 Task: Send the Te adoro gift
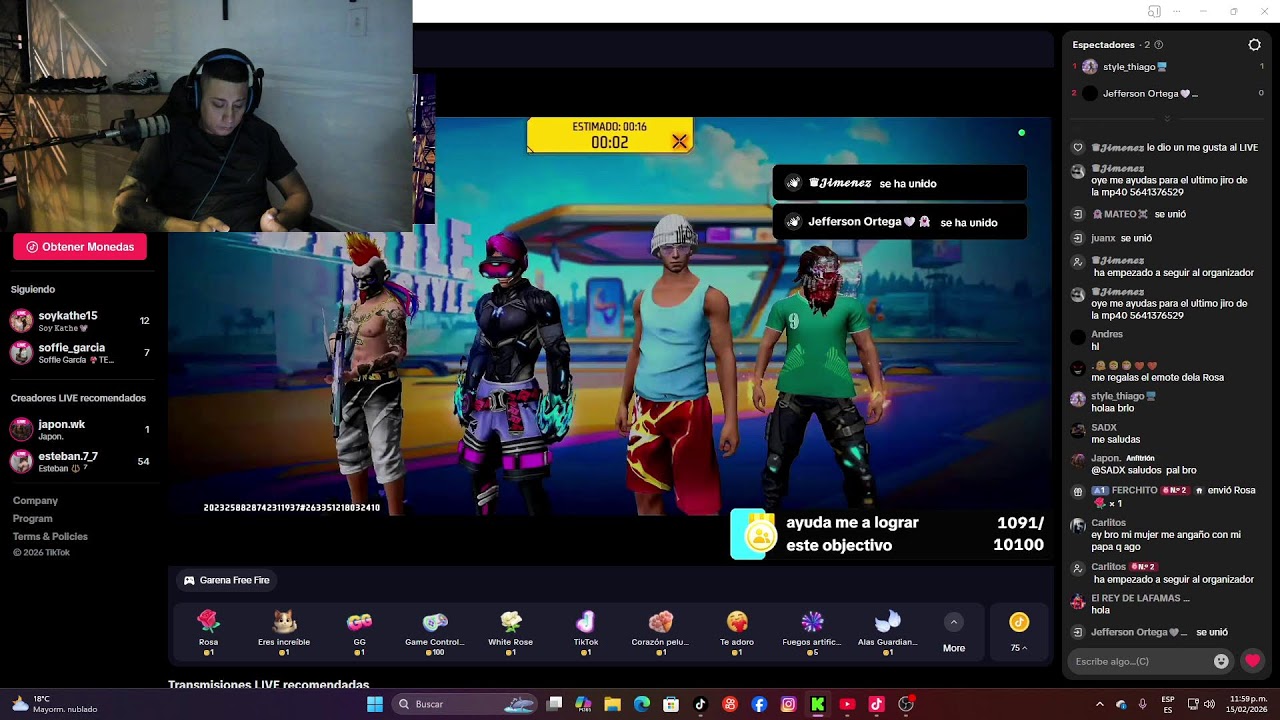point(737,633)
